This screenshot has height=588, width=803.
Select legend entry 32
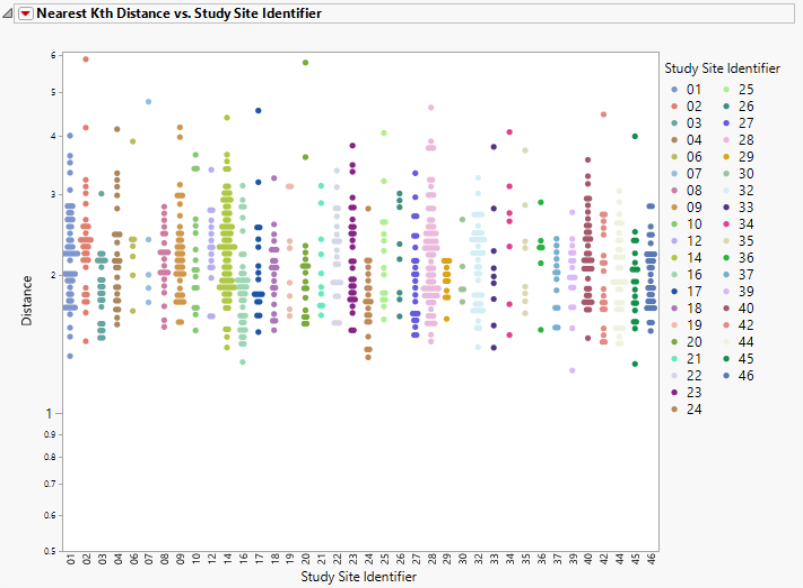point(738,191)
